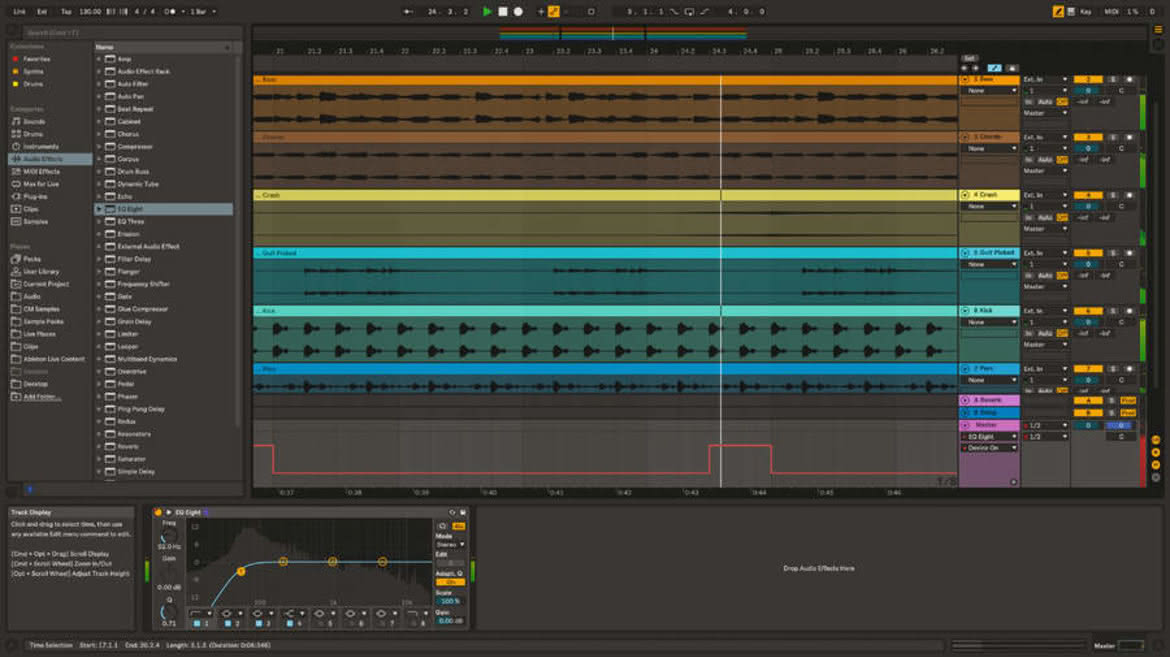This screenshot has height=657, width=1170.
Task: Toggle the Kick track activator button
Action: 1088,311
